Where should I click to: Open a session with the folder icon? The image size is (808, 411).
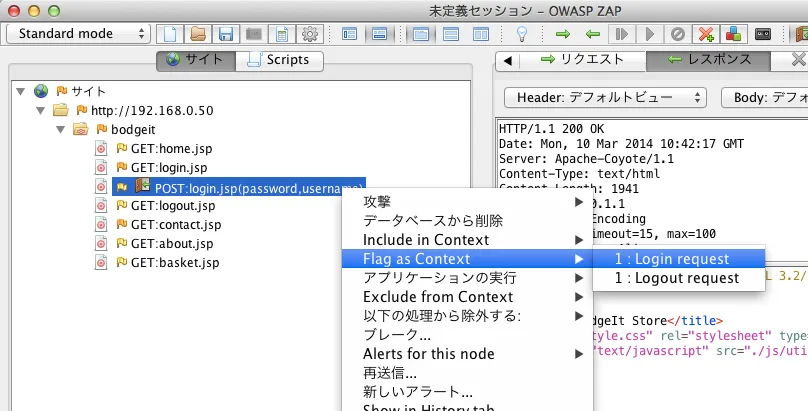(198, 34)
